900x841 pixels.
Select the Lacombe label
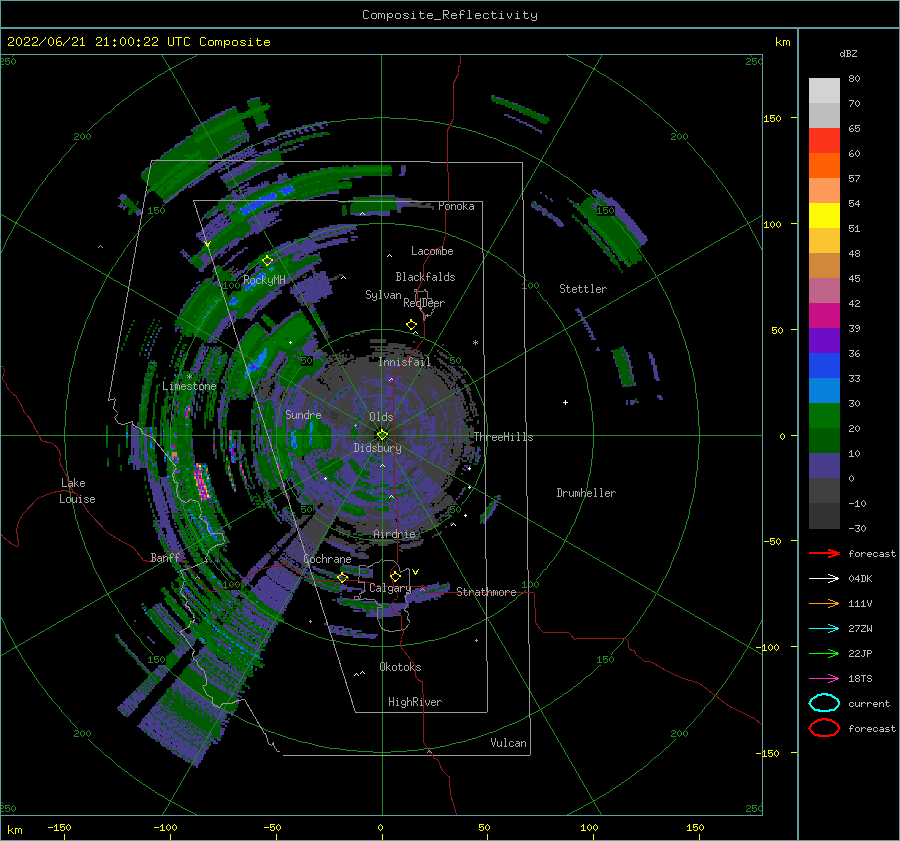tap(432, 251)
